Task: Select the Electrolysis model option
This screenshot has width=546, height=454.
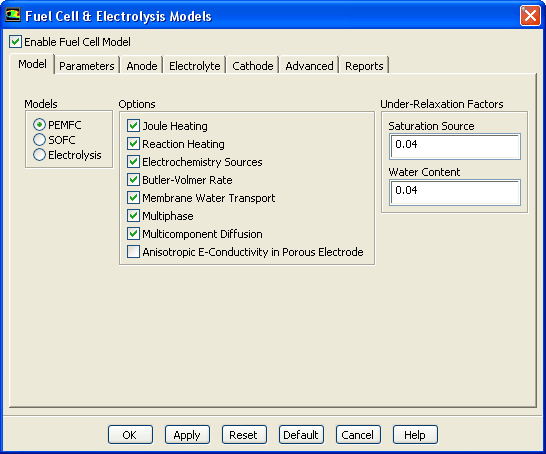Action: [x=39, y=155]
